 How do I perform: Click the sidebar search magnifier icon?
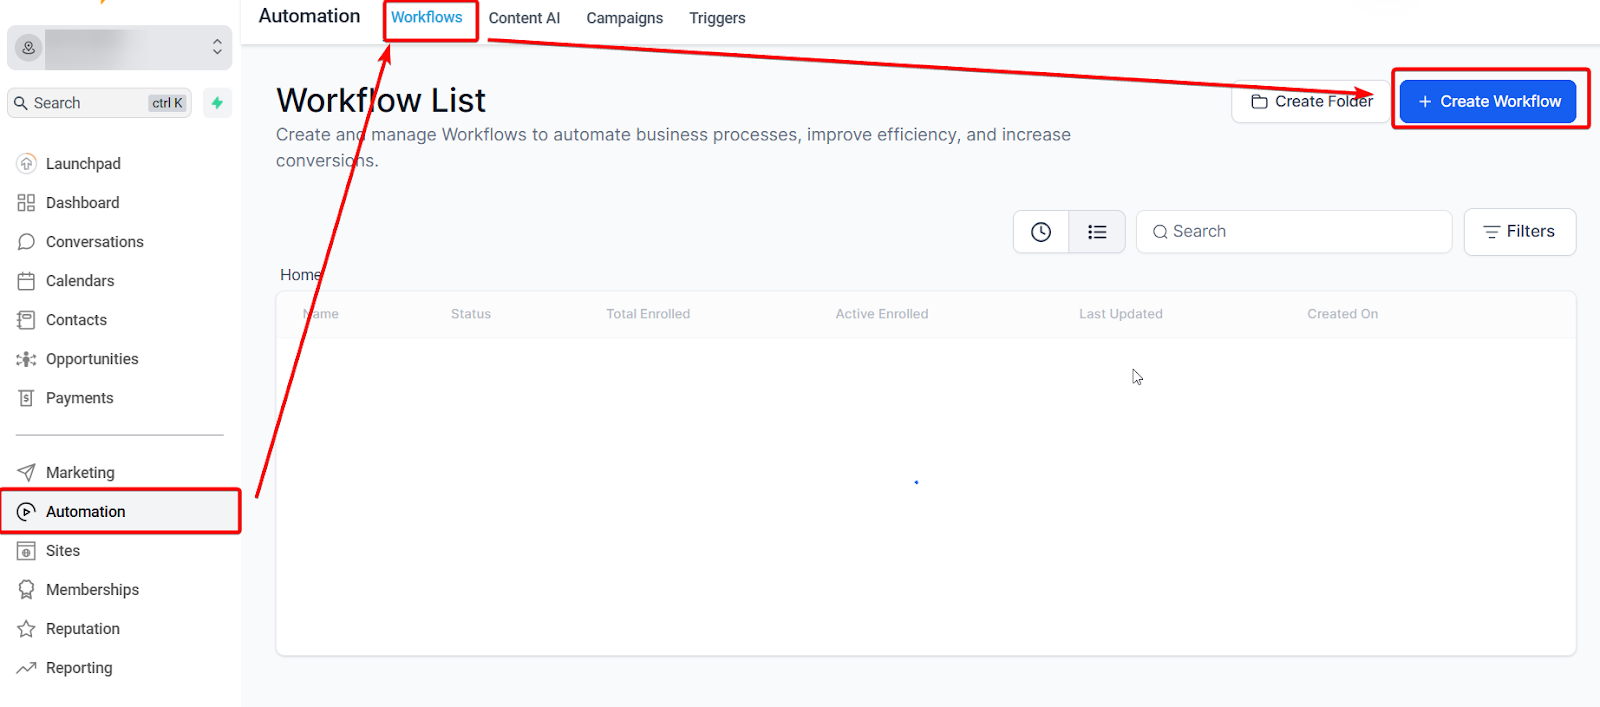coord(21,103)
